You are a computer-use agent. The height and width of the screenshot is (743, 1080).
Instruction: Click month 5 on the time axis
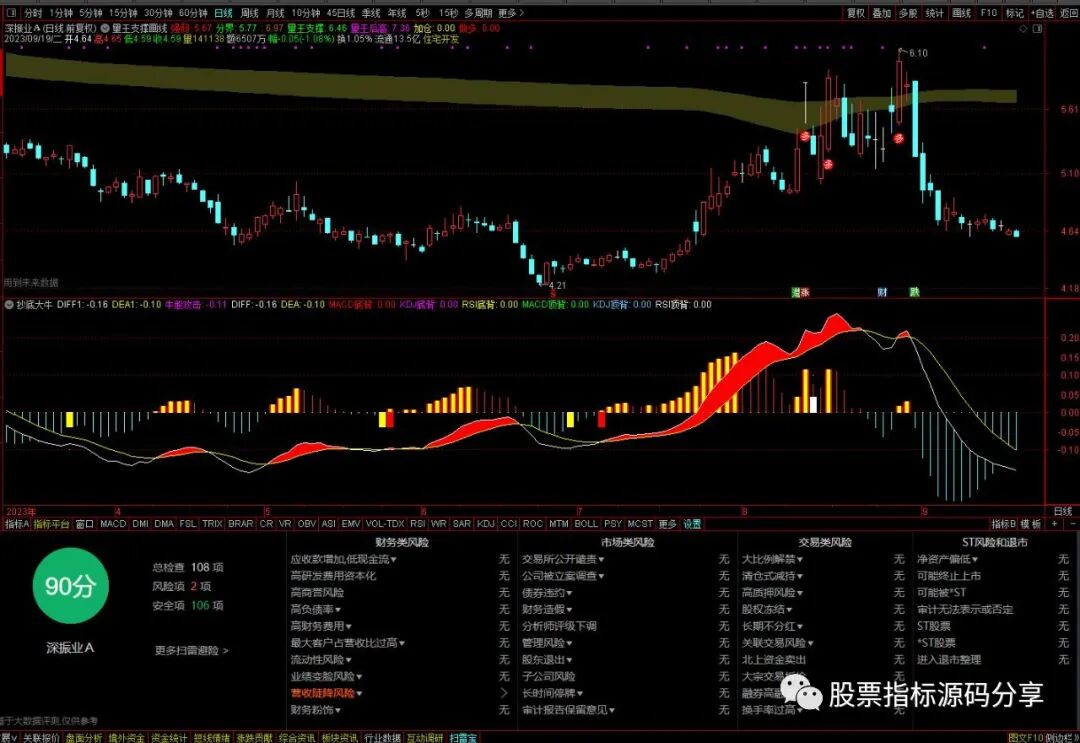coord(267,512)
